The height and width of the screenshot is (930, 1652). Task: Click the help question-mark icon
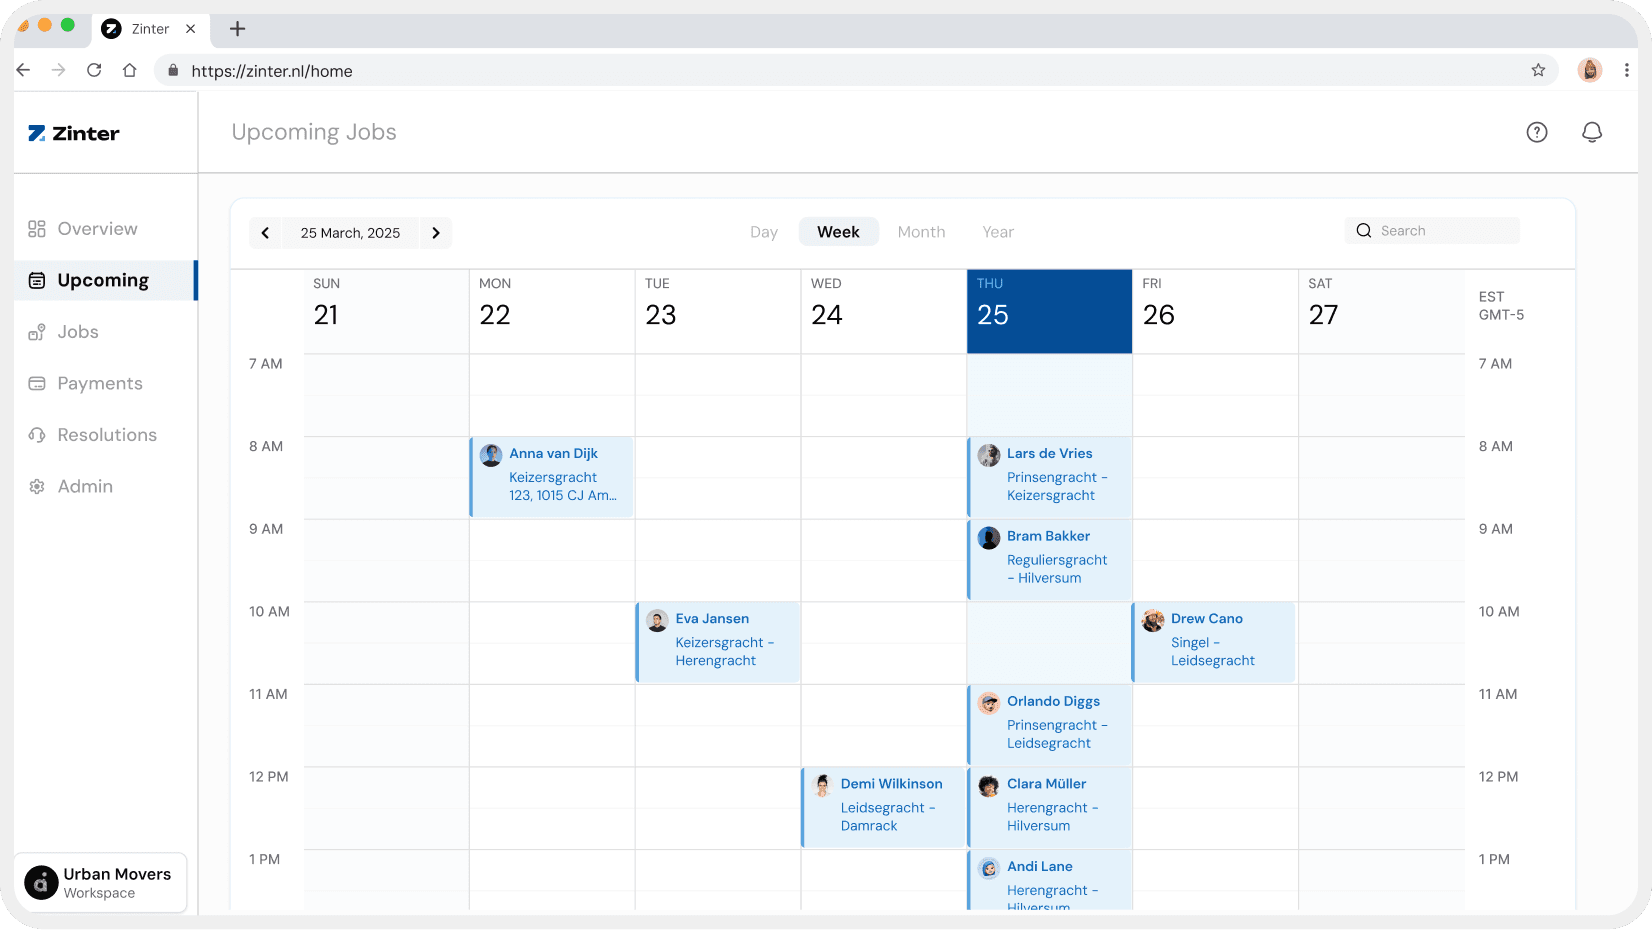point(1537,131)
